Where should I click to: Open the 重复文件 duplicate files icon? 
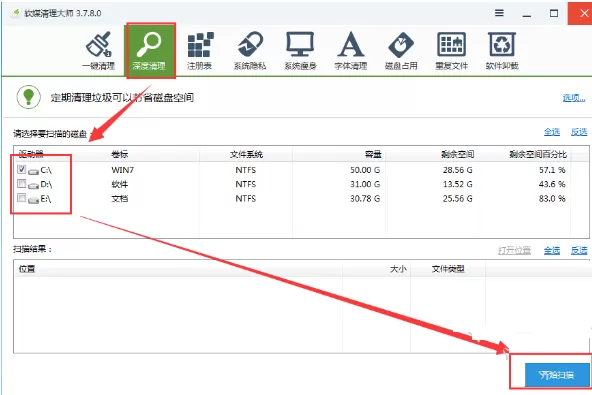452,51
